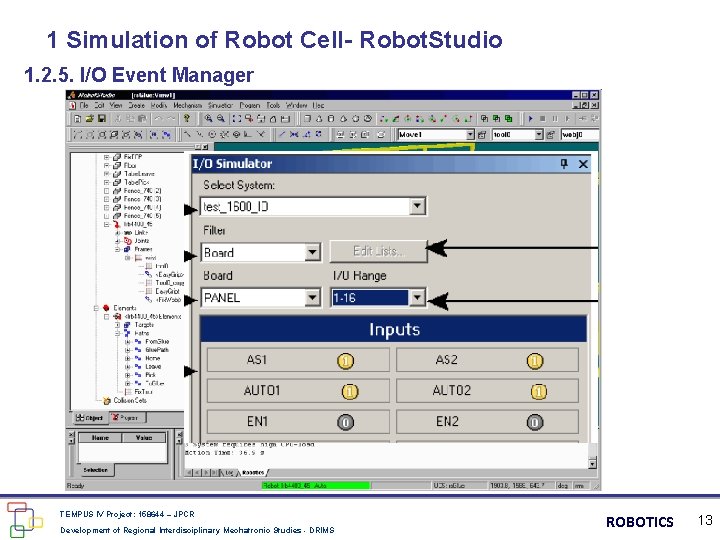
Task: Click the Play simulation toolbar icon
Action: click(530, 118)
